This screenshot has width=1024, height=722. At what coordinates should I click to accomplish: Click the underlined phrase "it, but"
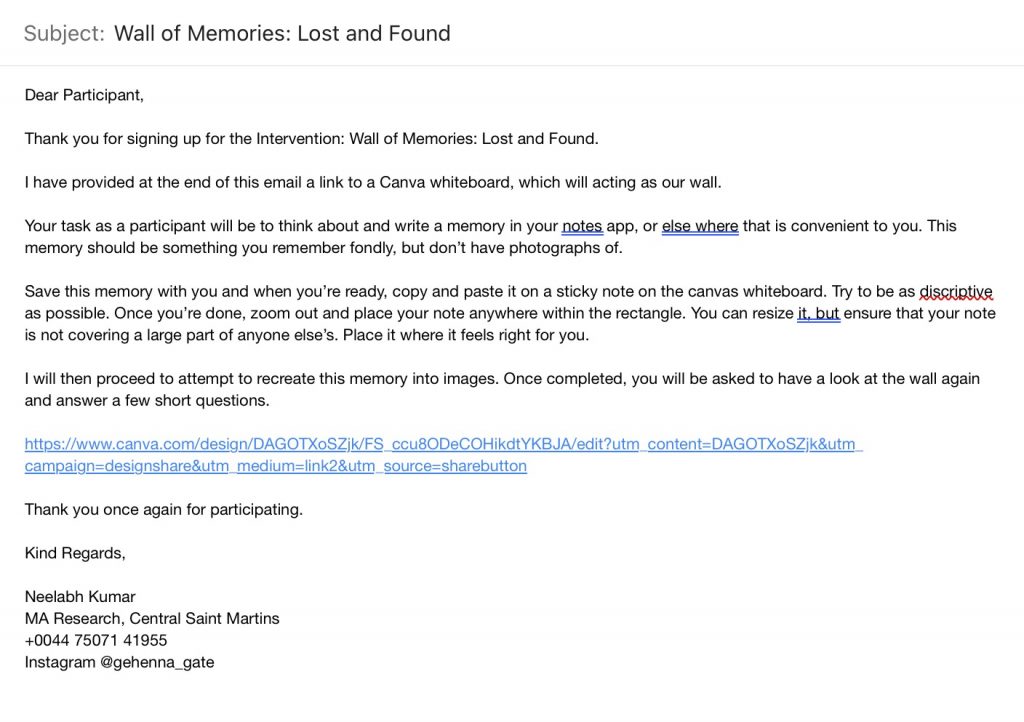coord(818,313)
